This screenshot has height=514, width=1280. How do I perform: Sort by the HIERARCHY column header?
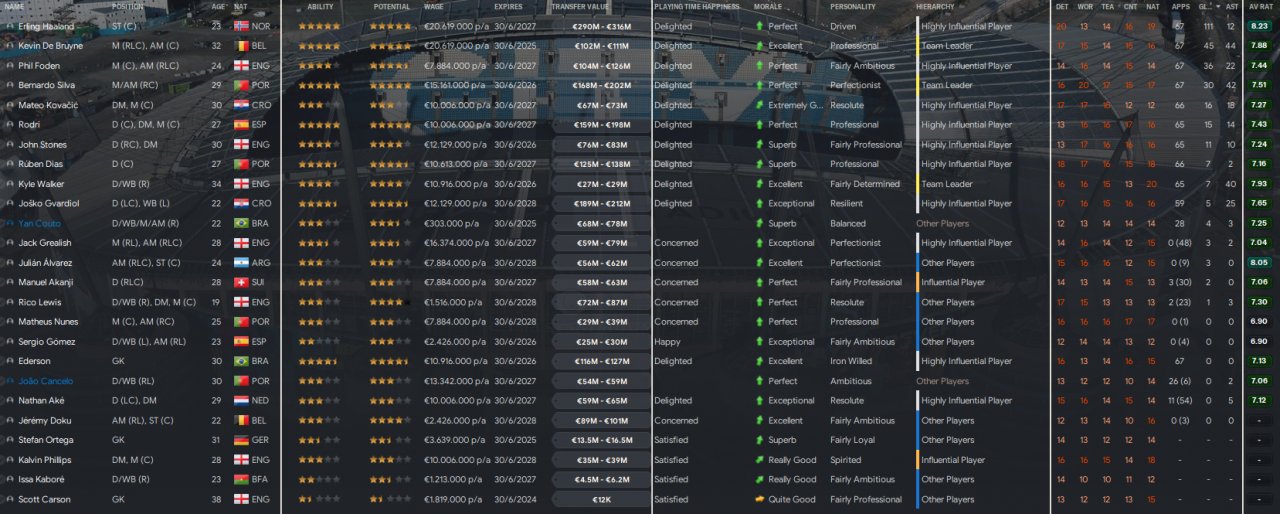tap(935, 6)
